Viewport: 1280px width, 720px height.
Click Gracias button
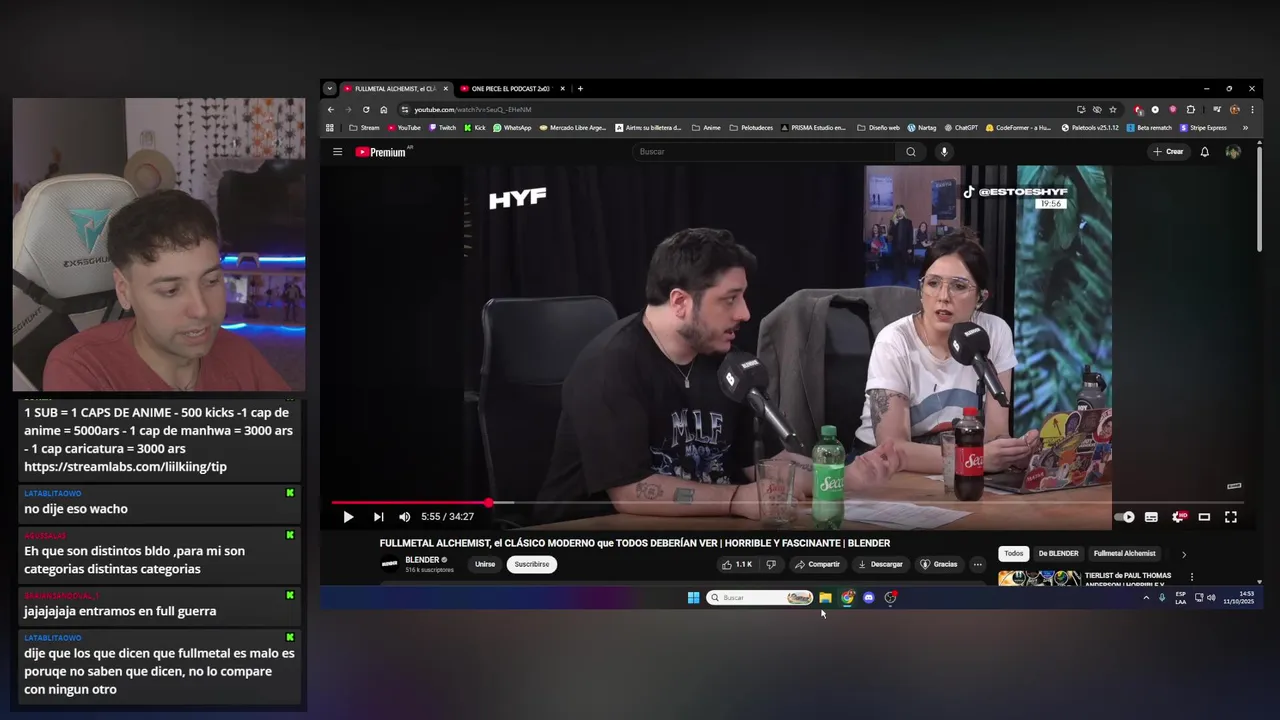(x=938, y=564)
